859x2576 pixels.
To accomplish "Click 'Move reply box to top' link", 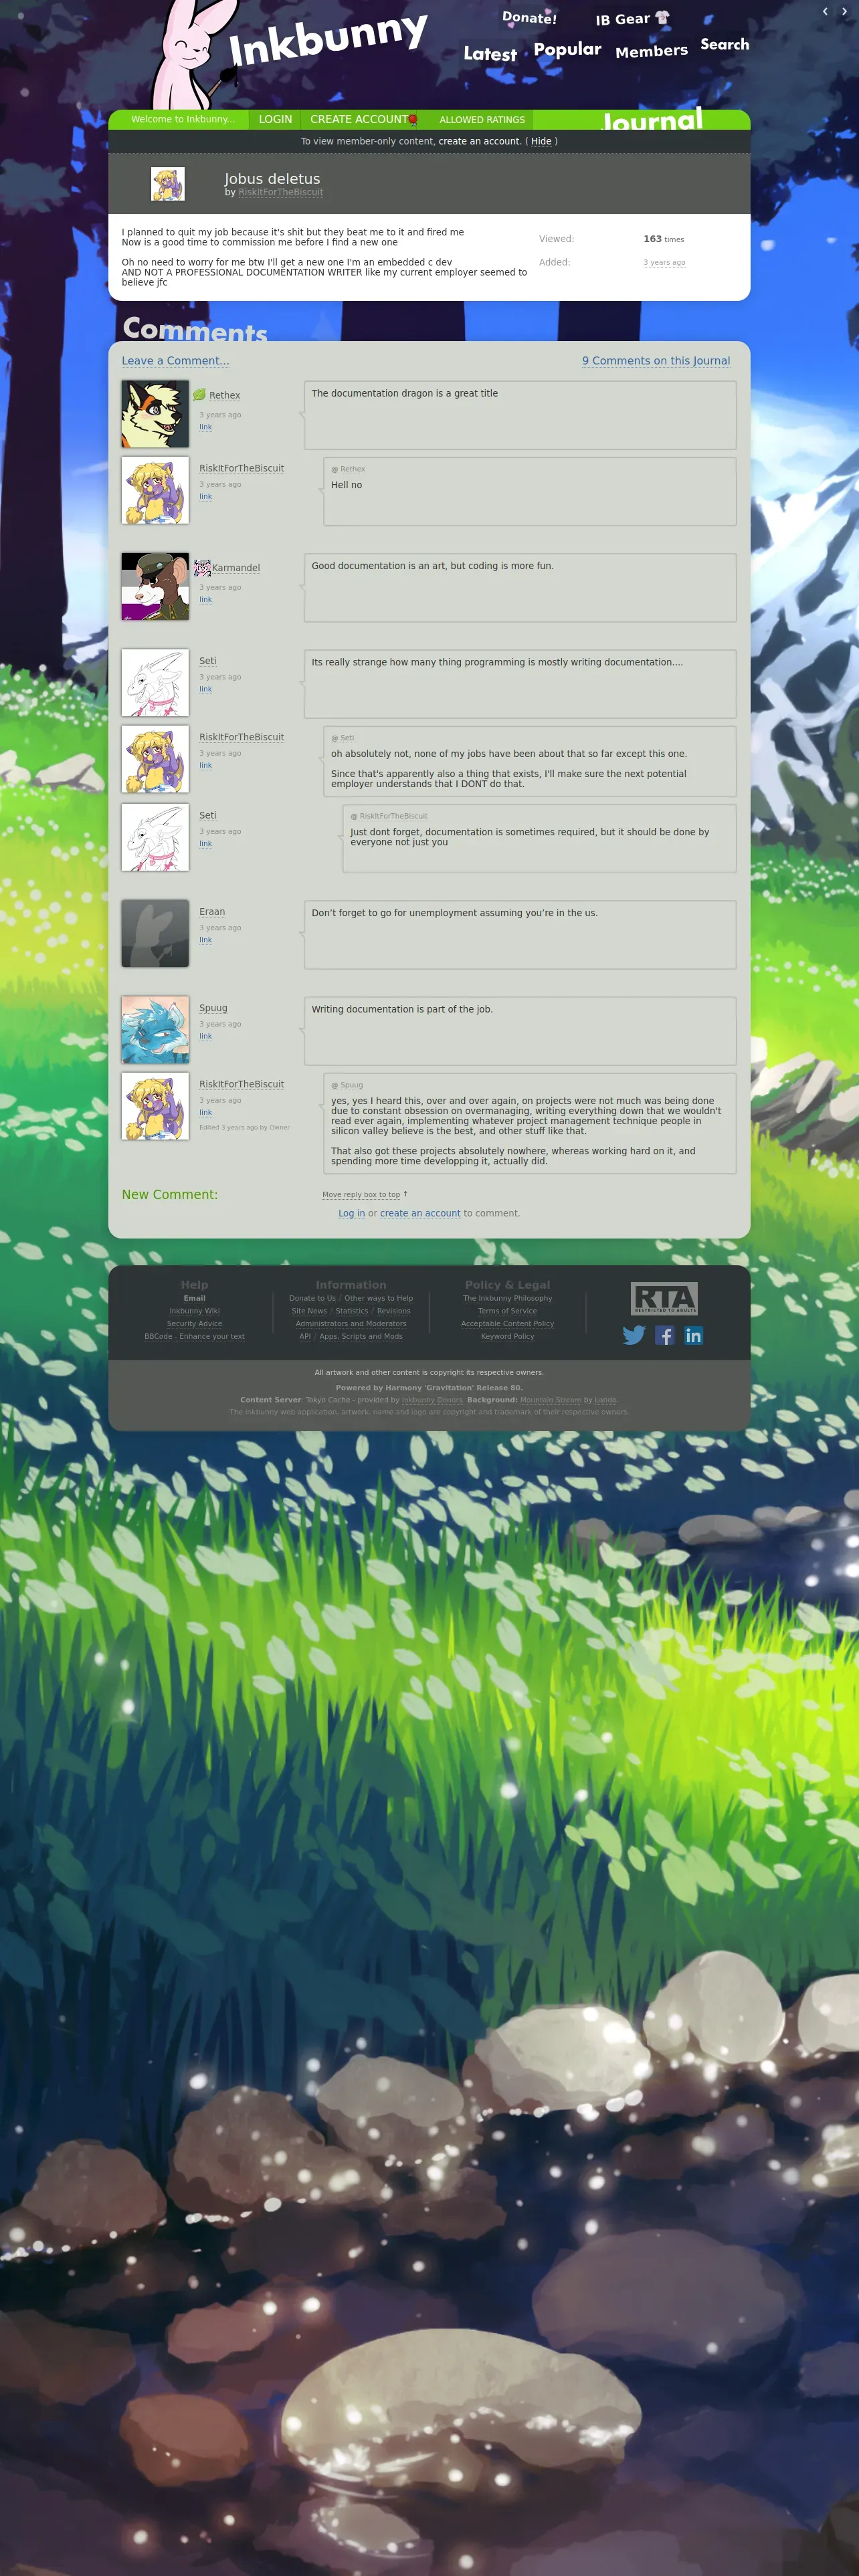I will 361,1195.
